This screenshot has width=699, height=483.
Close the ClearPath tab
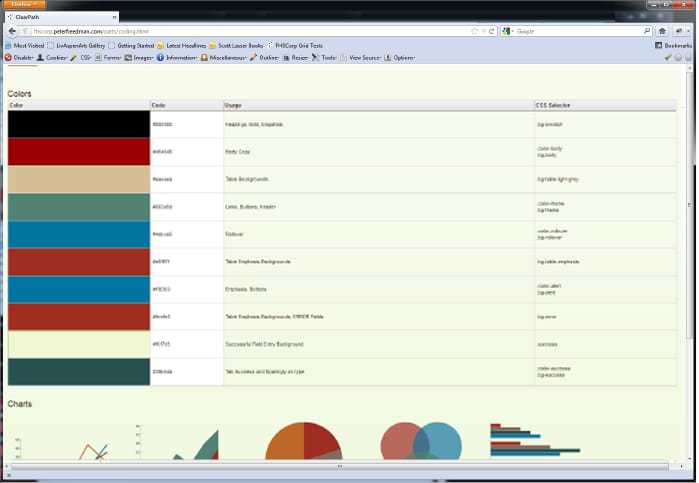[114, 17]
